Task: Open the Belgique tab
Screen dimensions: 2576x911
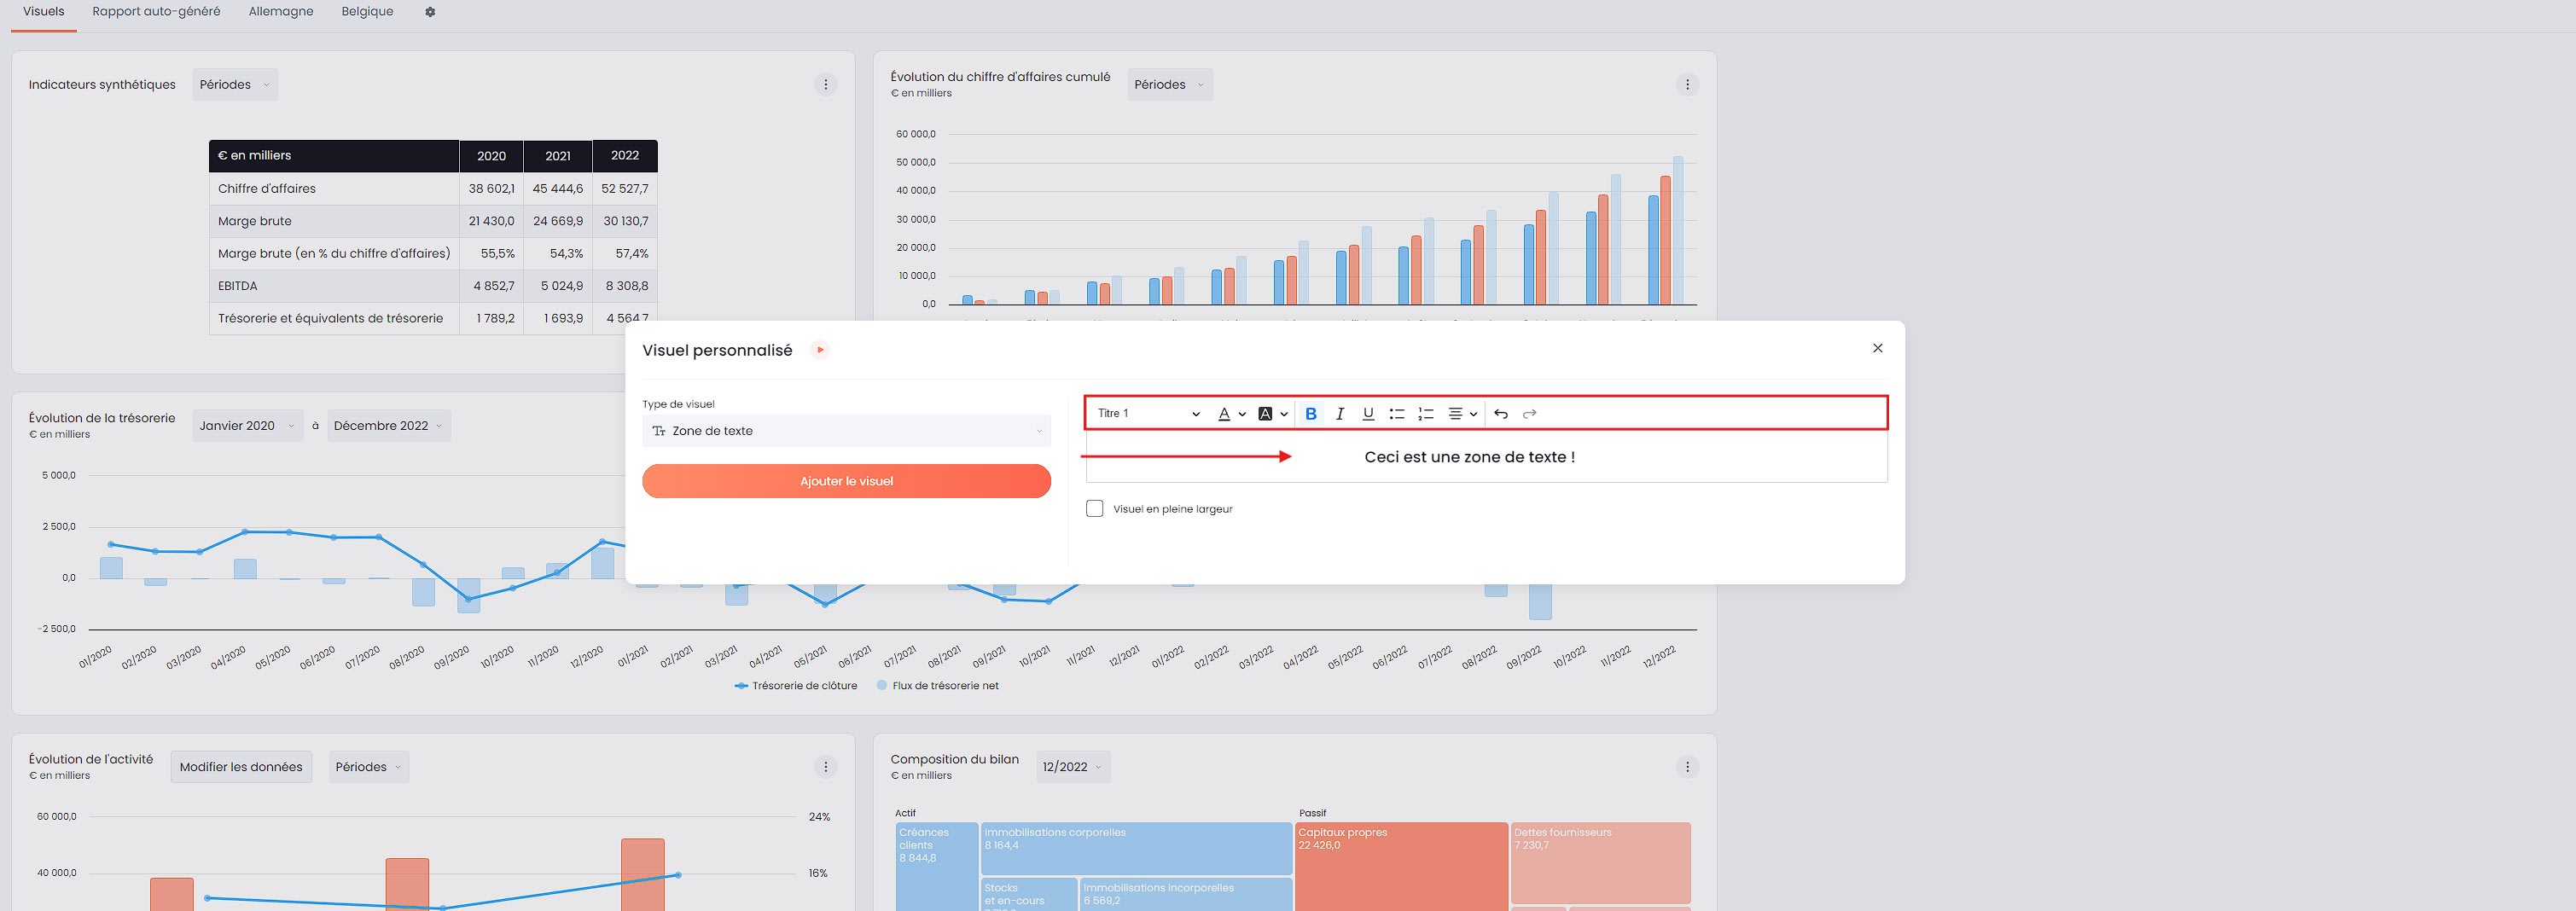Action: click(367, 12)
